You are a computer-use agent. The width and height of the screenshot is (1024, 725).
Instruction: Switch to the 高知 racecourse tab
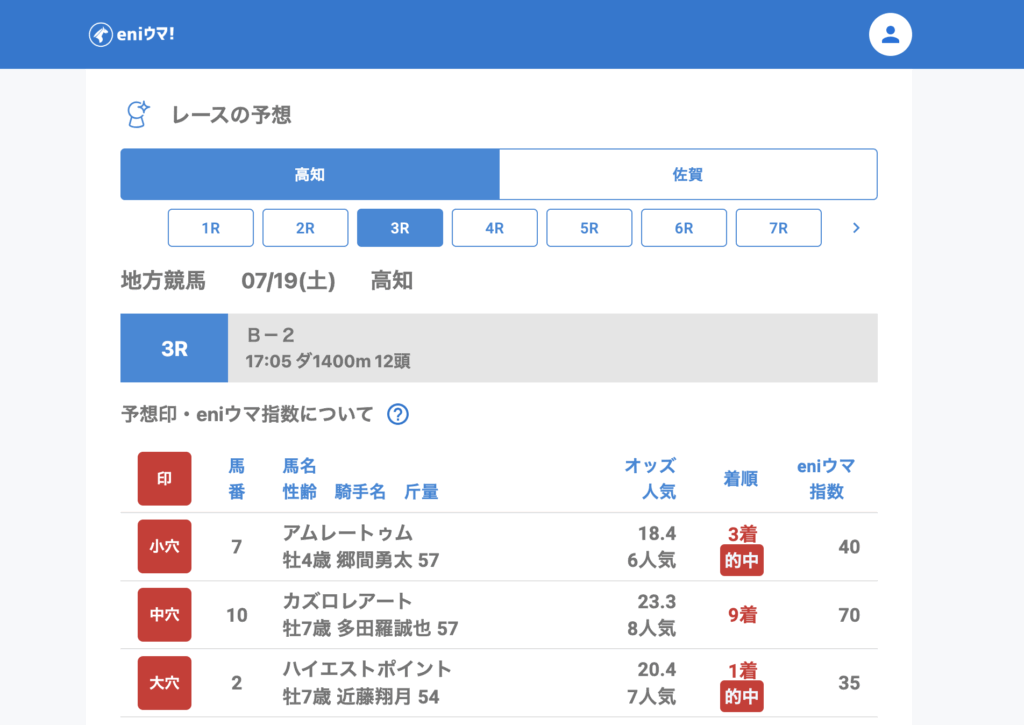click(310, 175)
